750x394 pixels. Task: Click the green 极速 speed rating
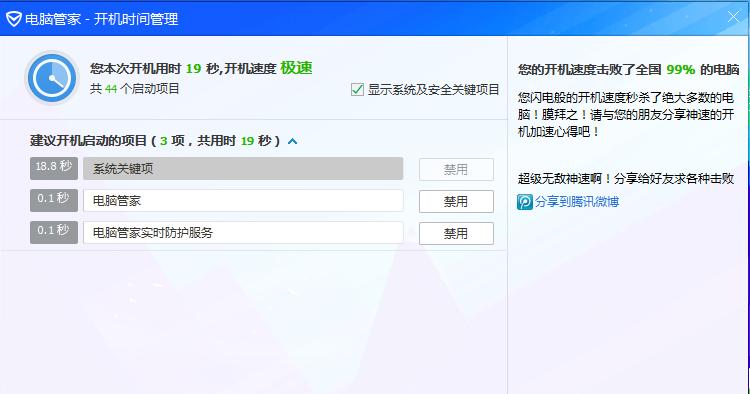pyautogui.click(x=296, y=68)
